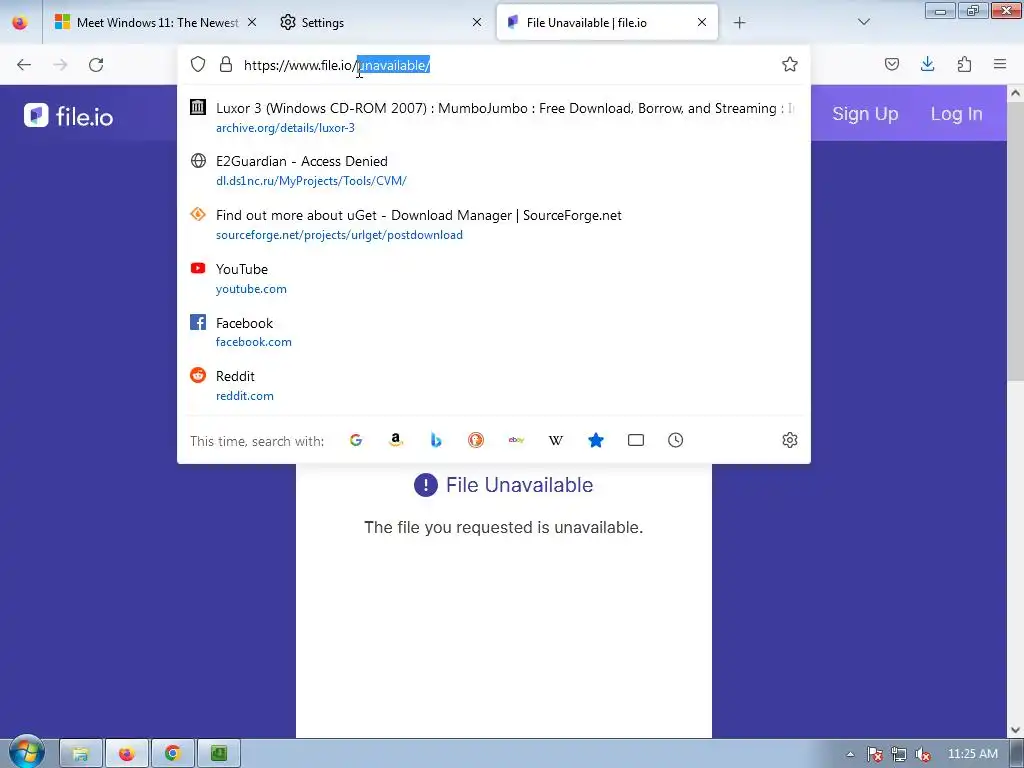Click the 11:25 AM clock
1024x768 pixels.
point(972,754)
